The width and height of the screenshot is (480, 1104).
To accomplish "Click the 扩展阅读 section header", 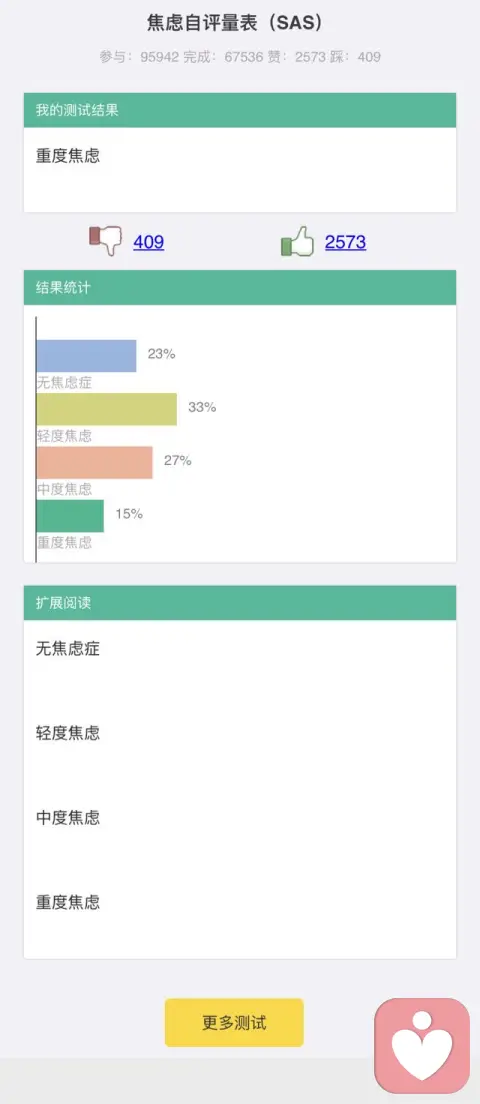I will click(240, 603).
